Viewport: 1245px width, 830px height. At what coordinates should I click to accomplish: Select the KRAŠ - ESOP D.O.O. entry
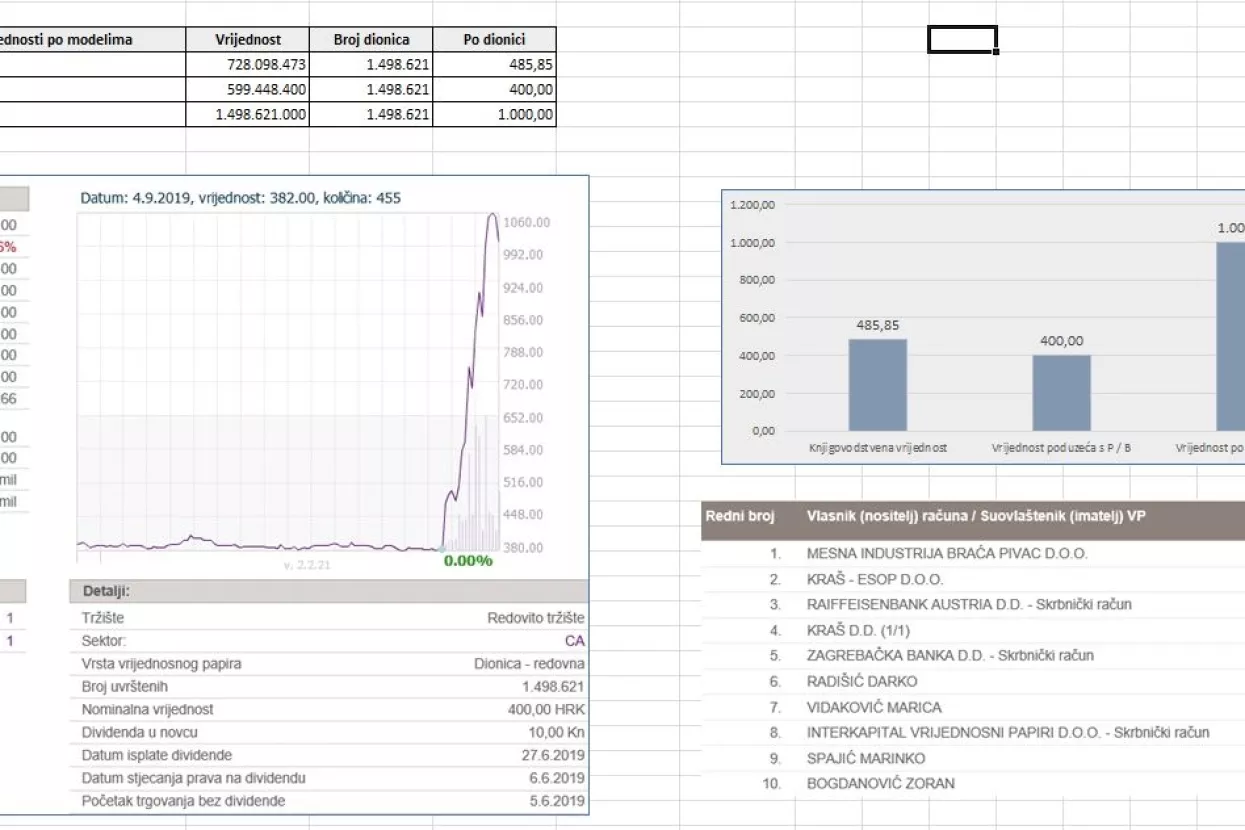click(x=874, y=579)
